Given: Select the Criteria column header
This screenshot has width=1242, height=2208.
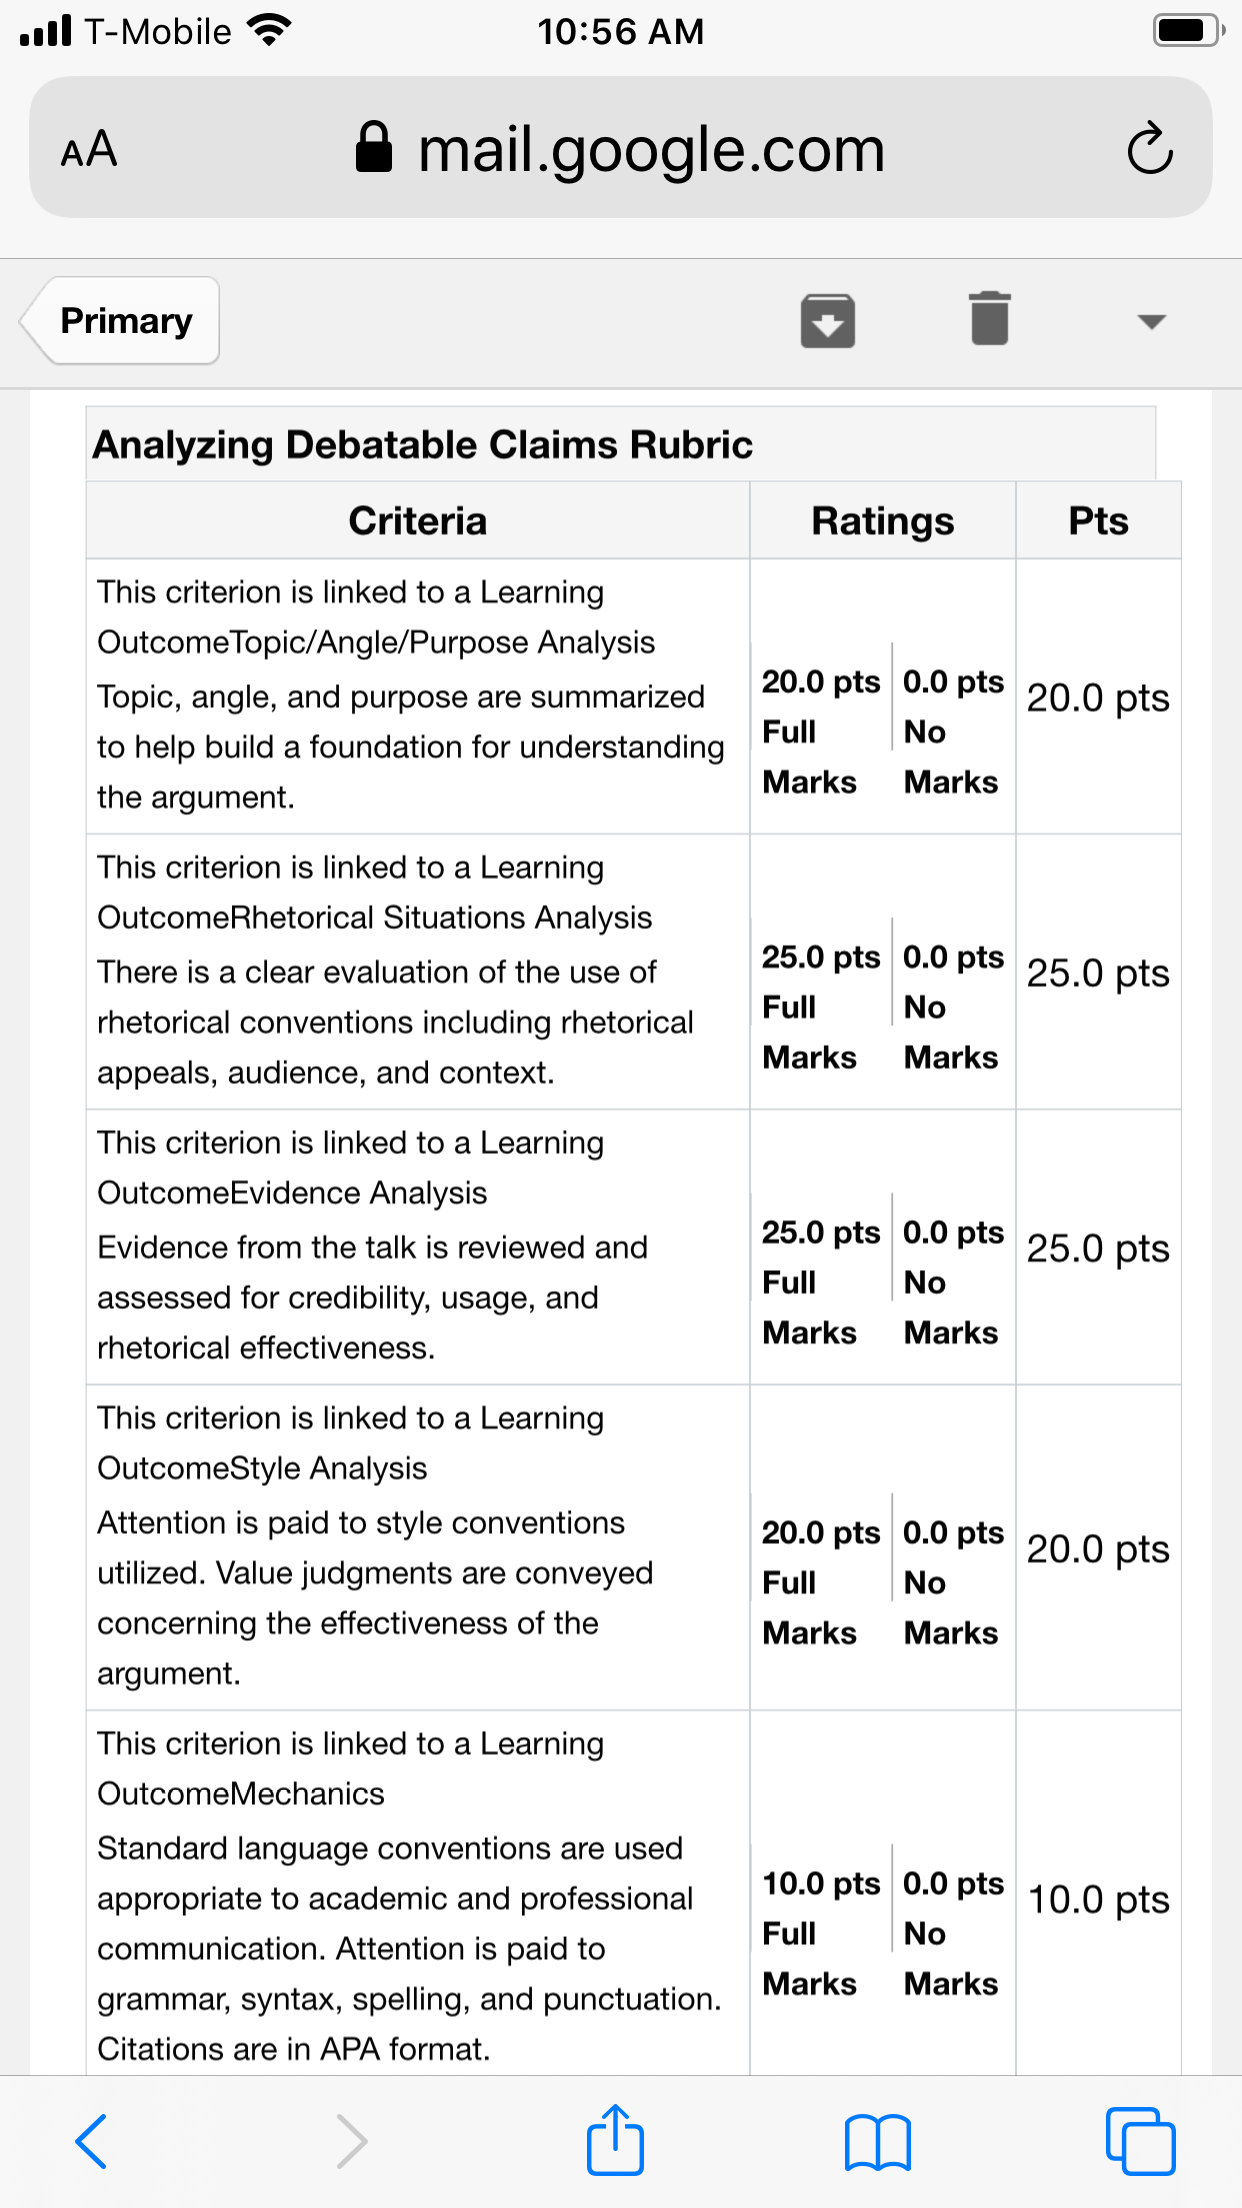Looking at the screenshot, I should [418, 521].
